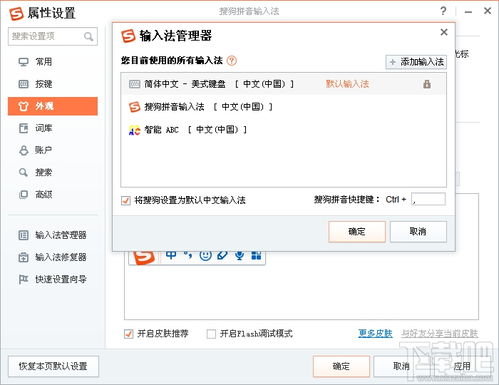The image size is (499, 385).
Task: Open the 更多皮肤 link
Action: click(375, 333)
